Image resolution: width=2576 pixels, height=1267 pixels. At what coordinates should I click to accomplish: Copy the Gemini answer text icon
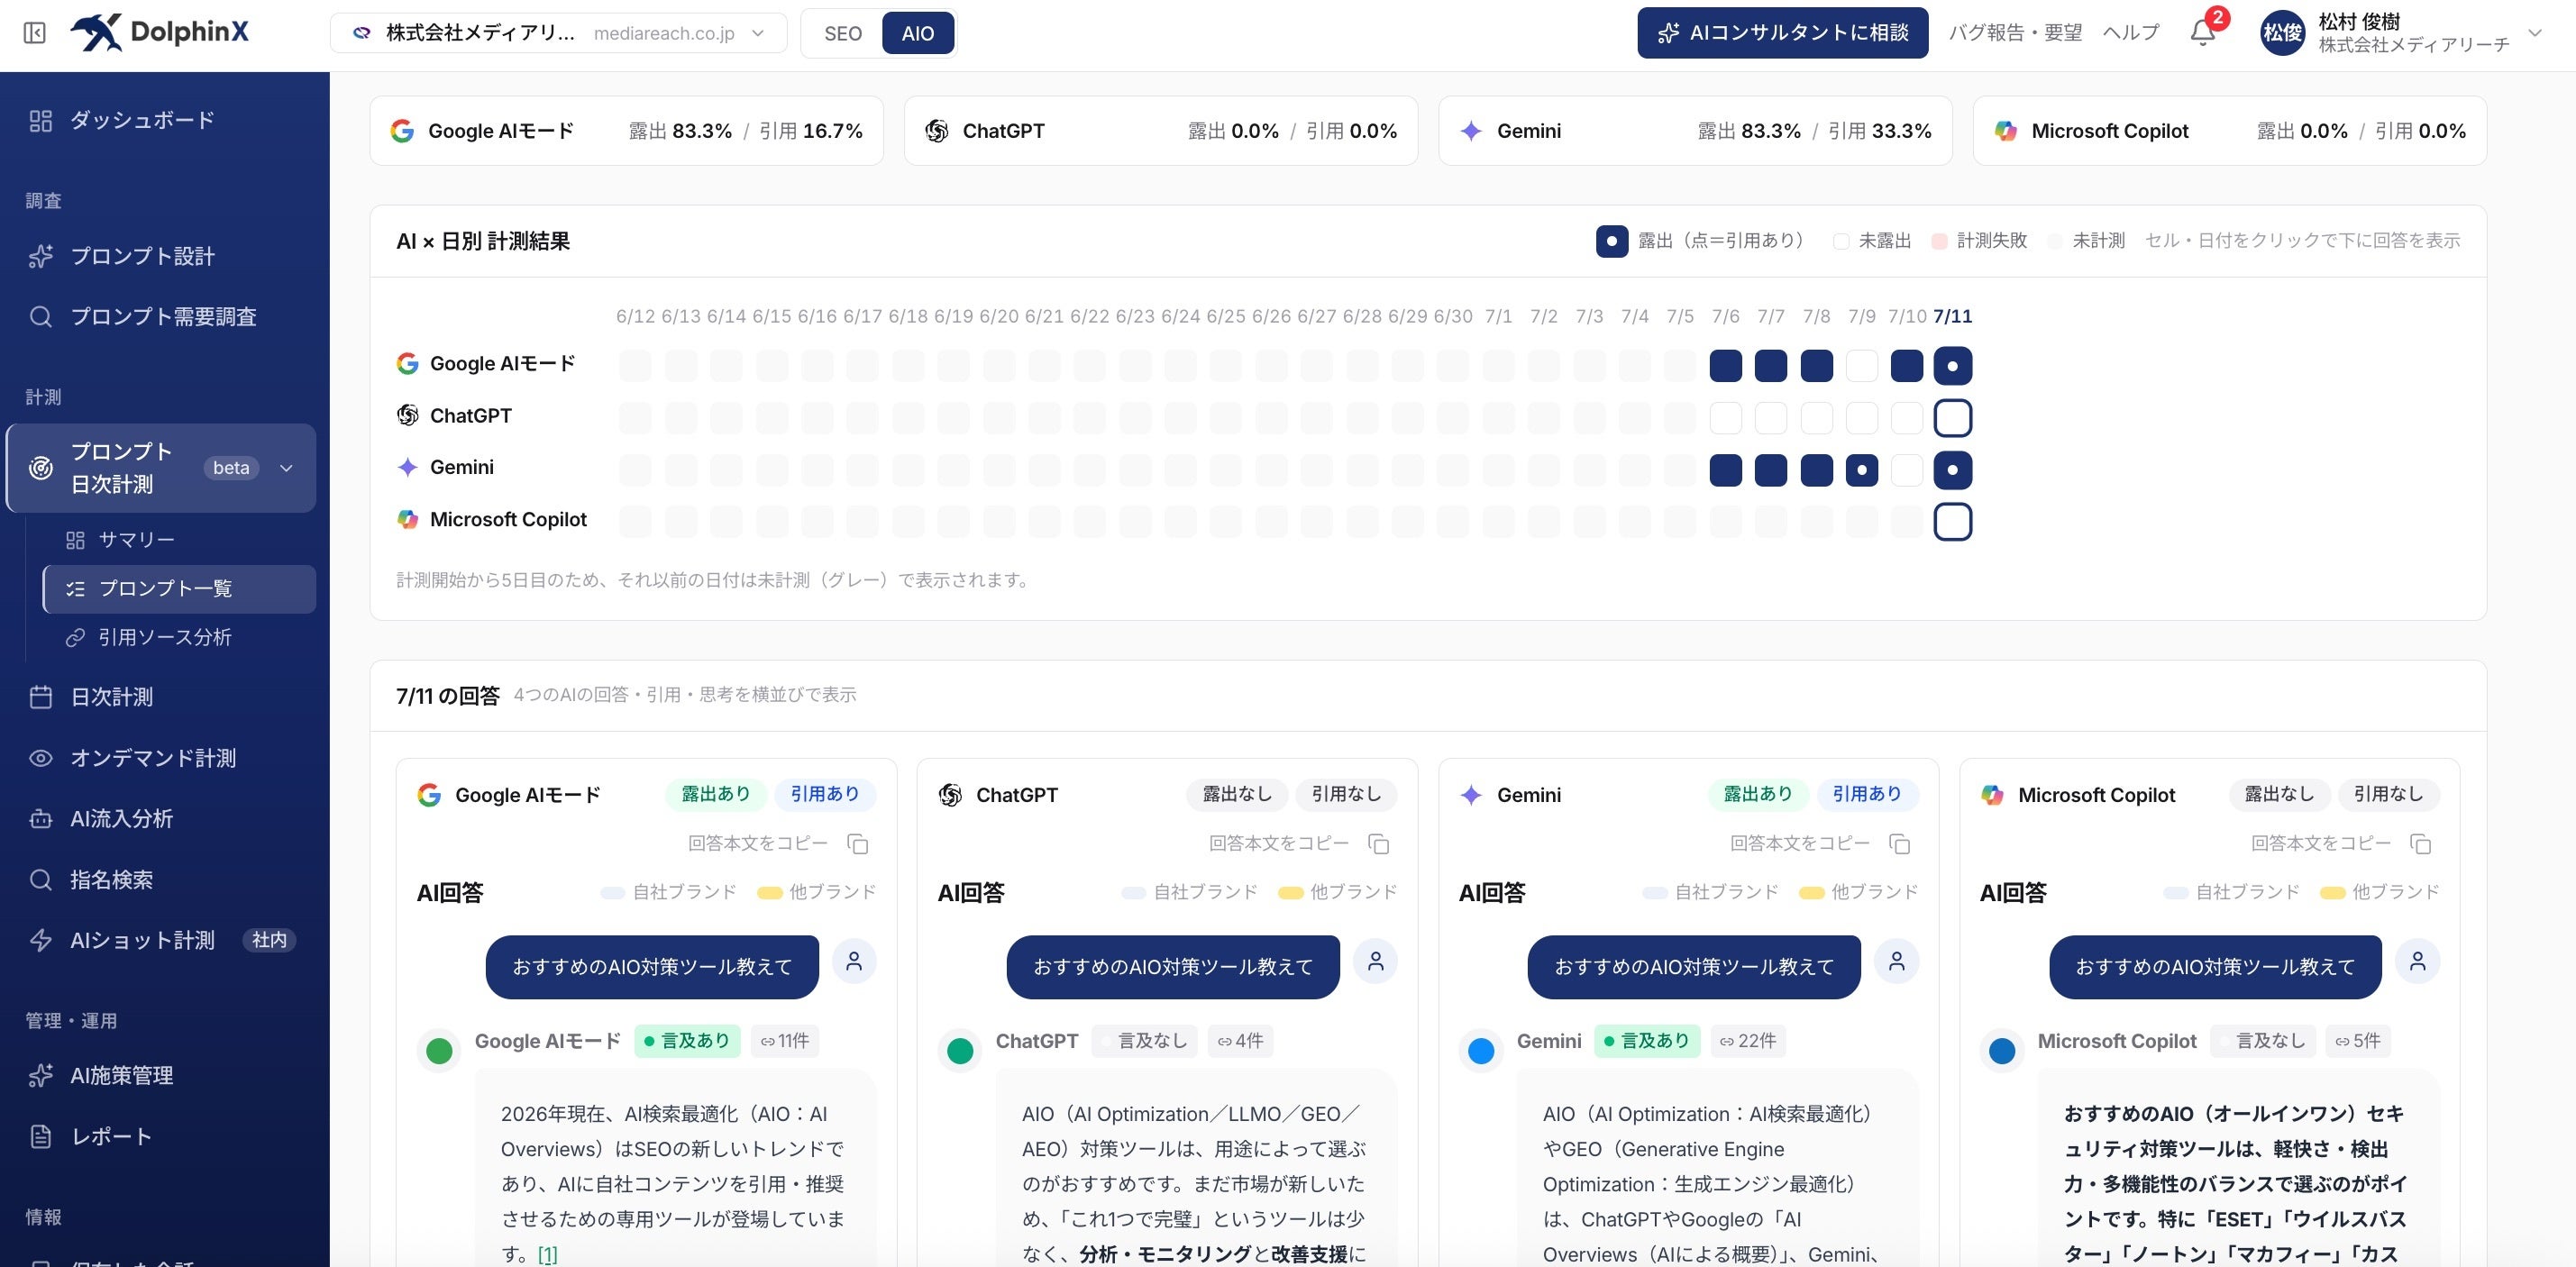click(1899, 844)
